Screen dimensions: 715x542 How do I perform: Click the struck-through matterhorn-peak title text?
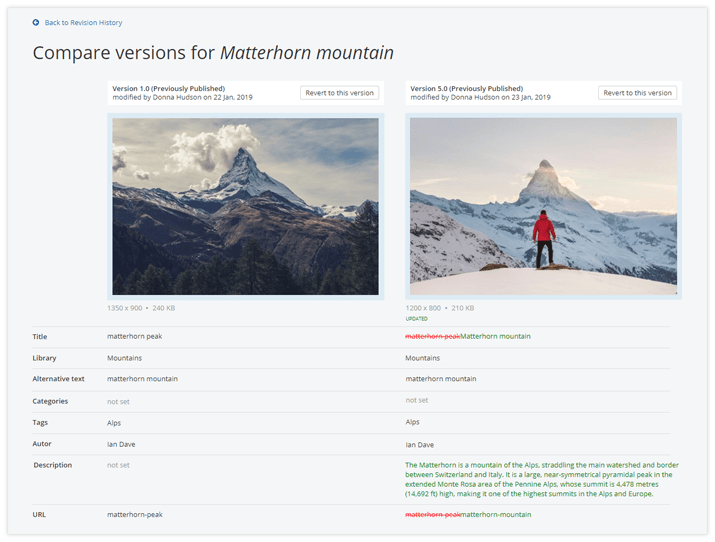432,337
